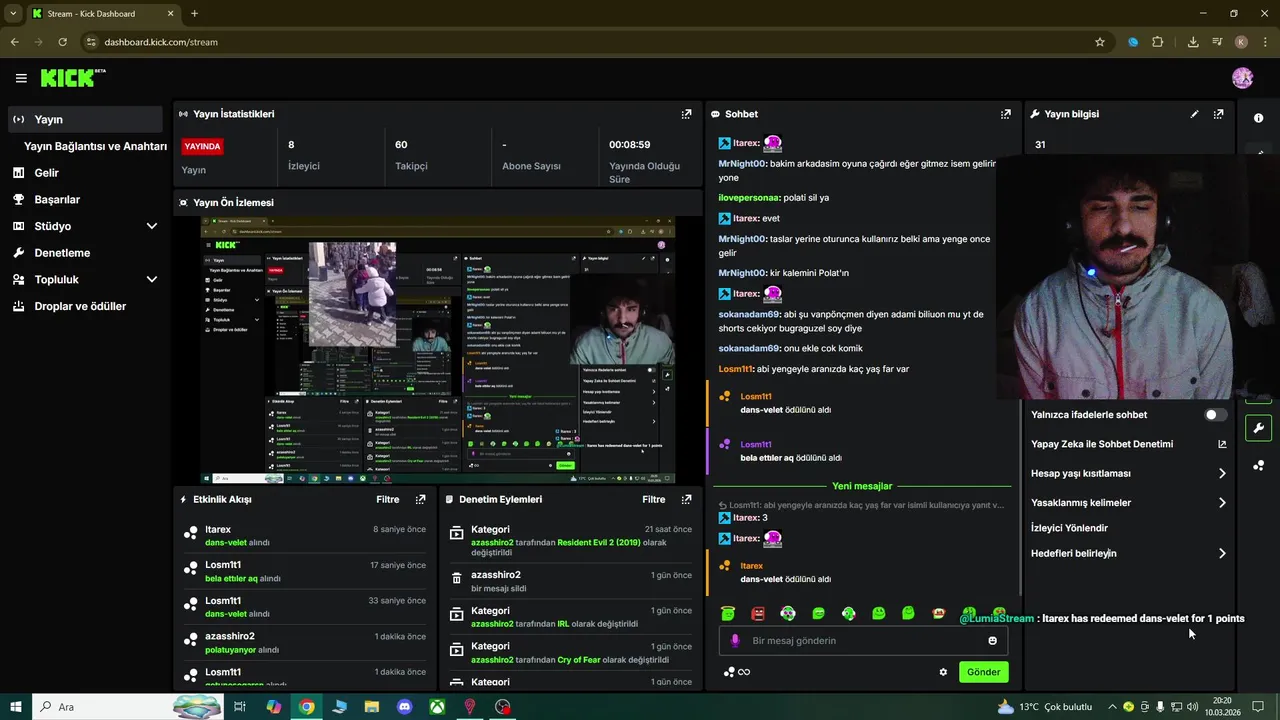Screen dimensions: 1280x720
Task: Click the channel points infinity icon below chat
Action: click(737, 672)
